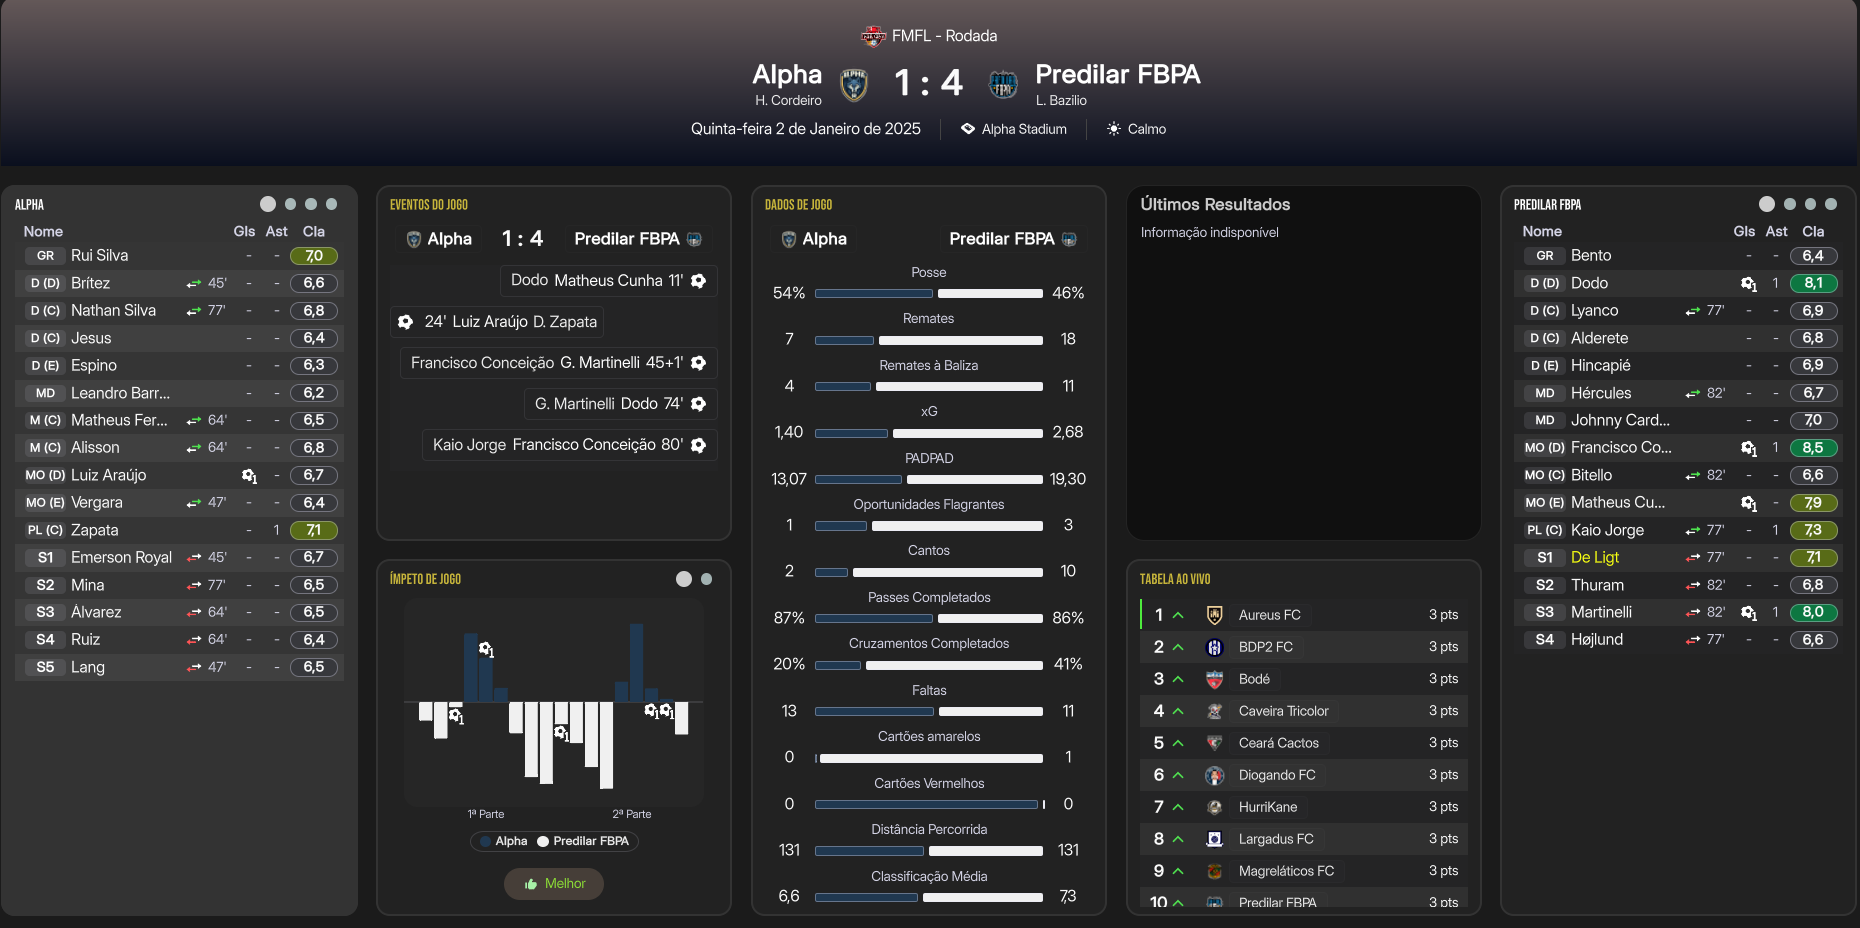Select the Dados de Jogo panel title
Viewport: 1860px width, 928px height.
coord(798,205)
